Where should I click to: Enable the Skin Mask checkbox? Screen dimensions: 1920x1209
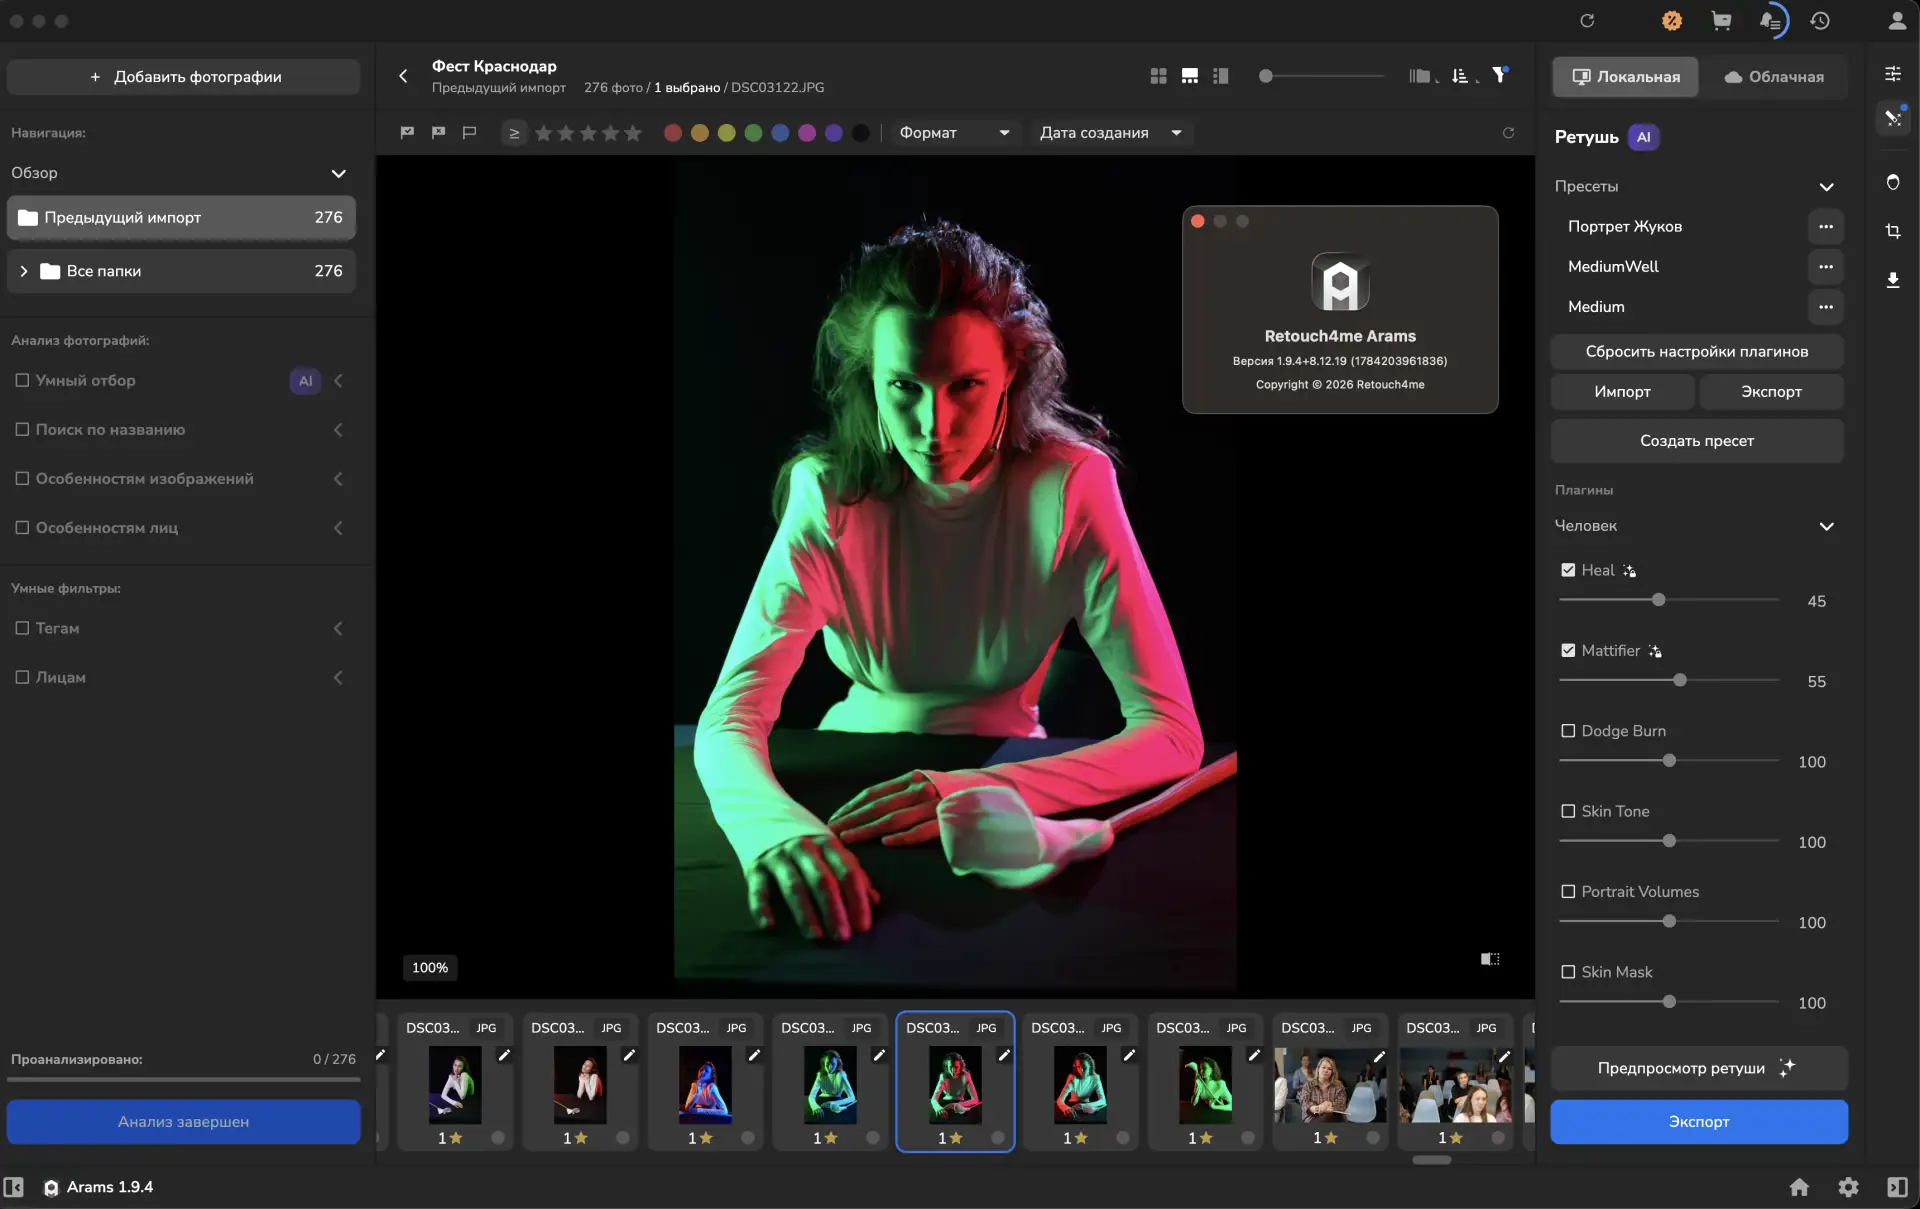click(x=1568, y=972)
